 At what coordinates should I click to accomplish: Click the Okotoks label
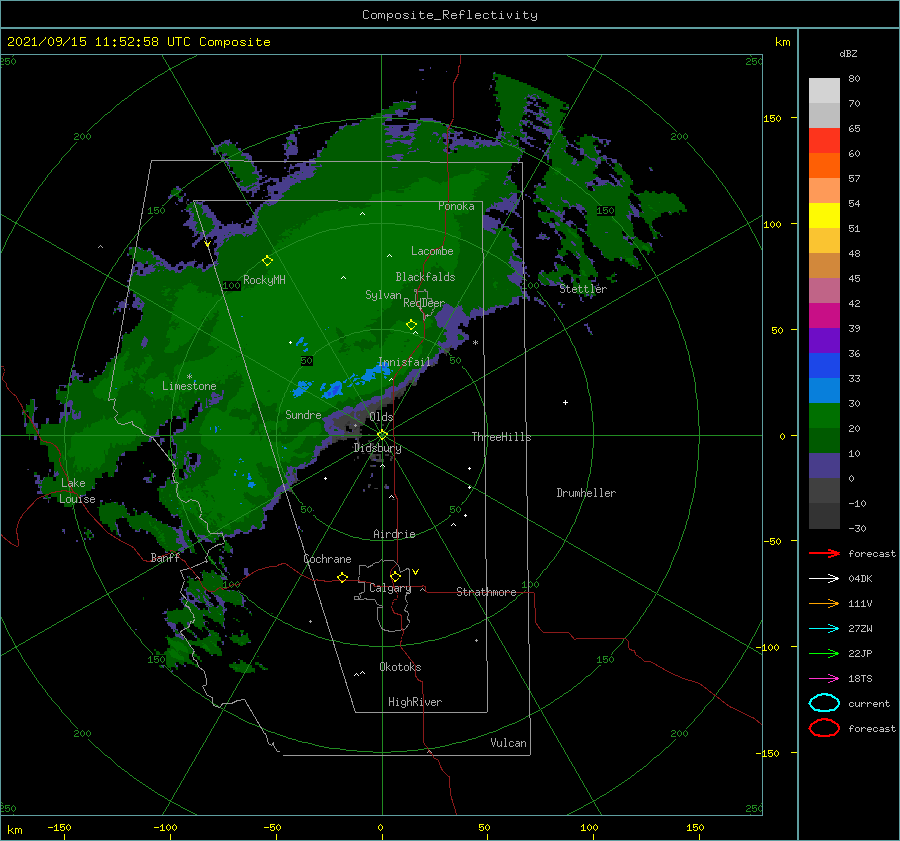[400, 667]
